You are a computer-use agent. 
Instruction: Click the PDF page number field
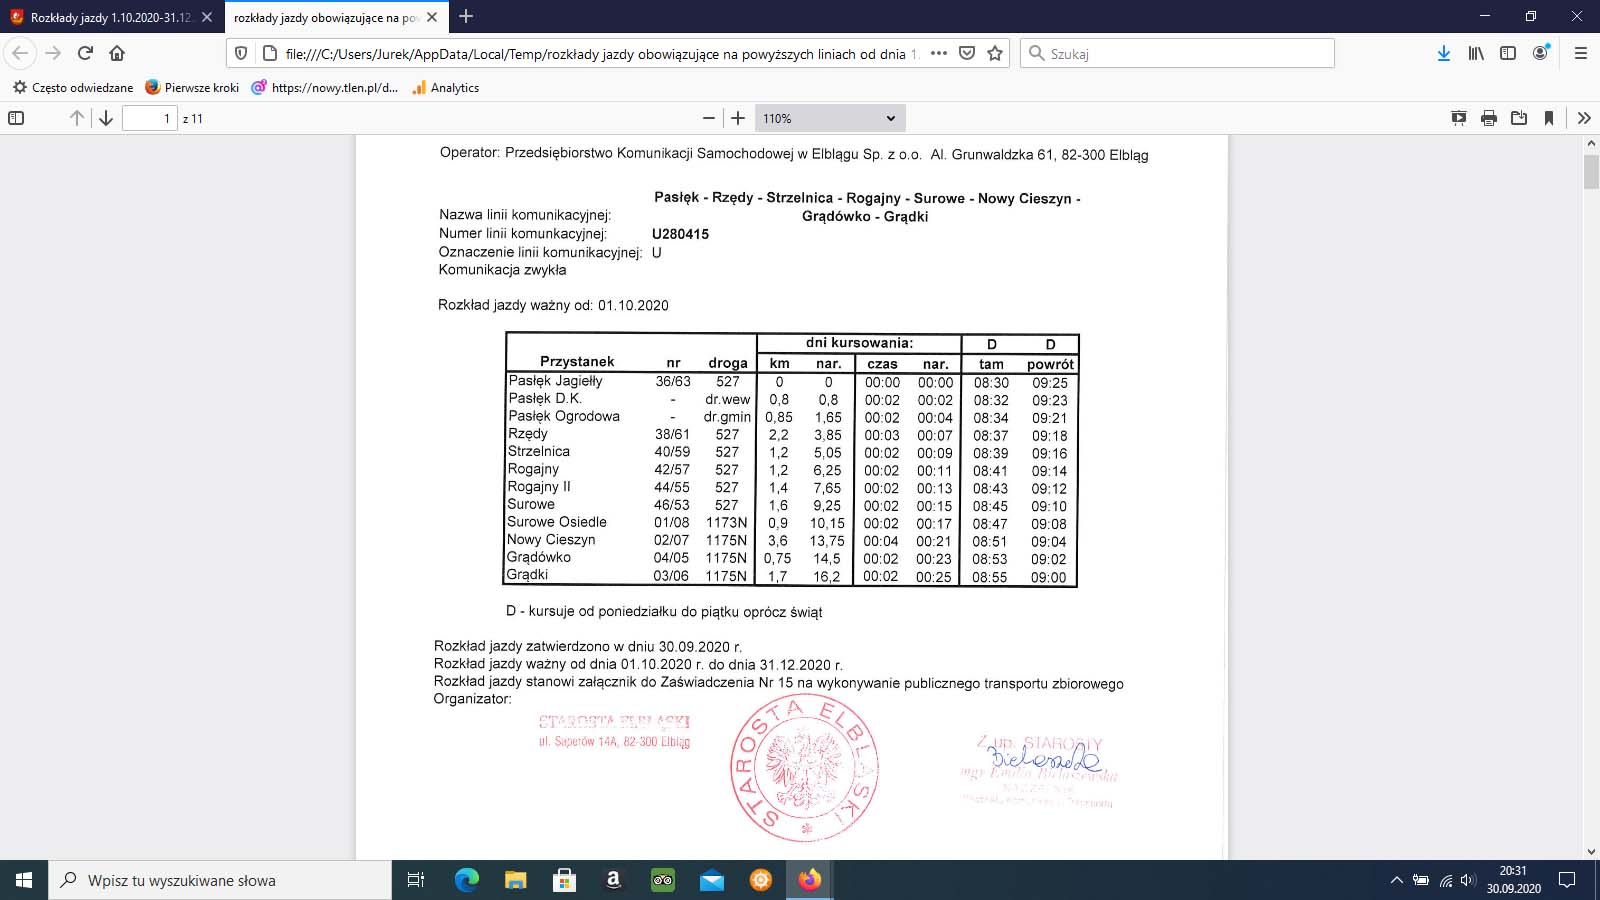click(x=149, y=118)
